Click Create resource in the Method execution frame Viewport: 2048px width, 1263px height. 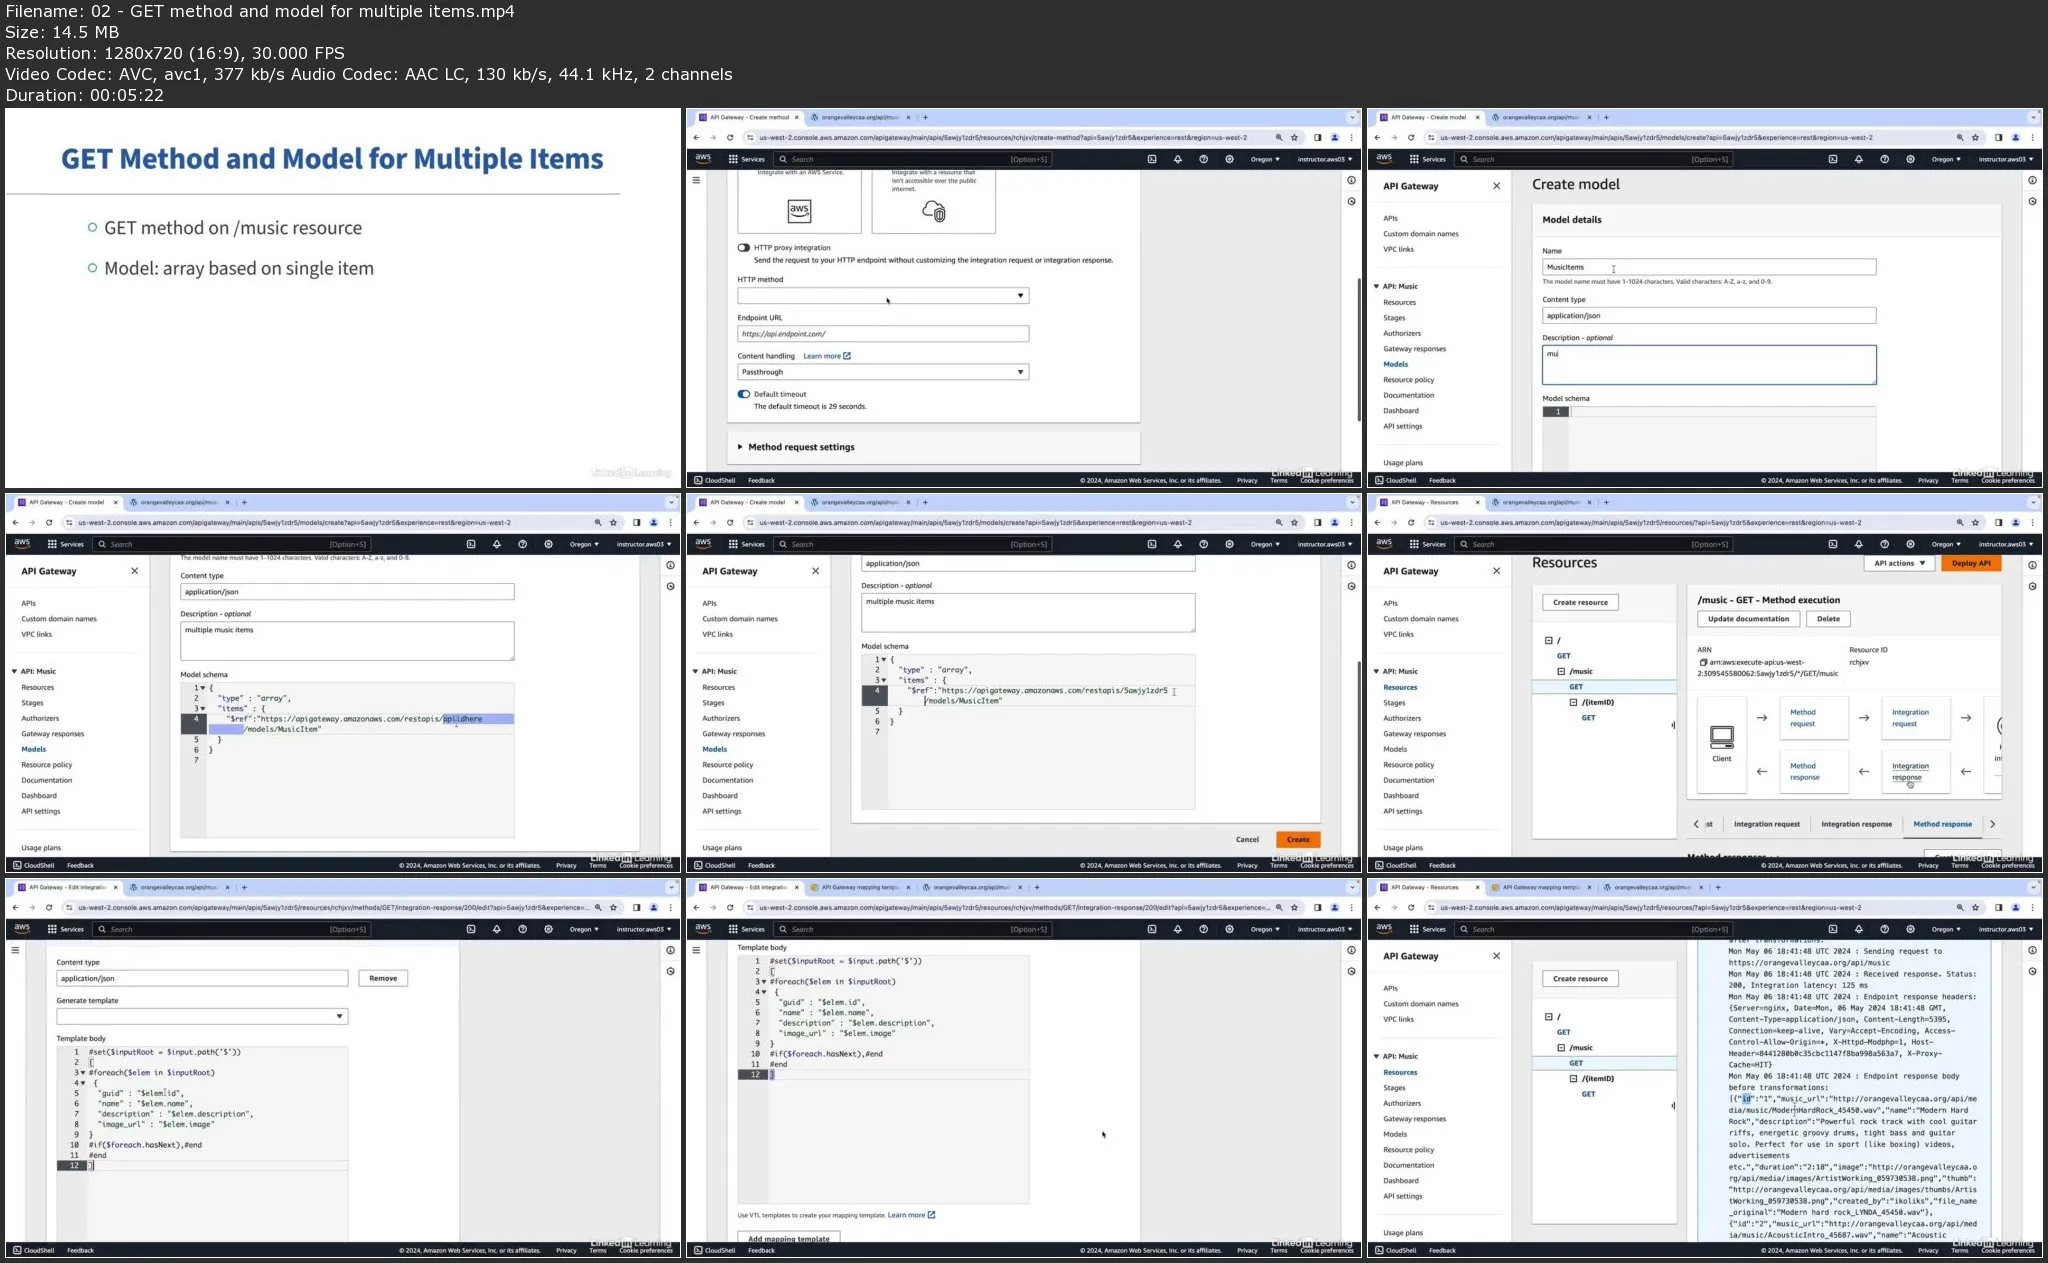click(1580, 602)
